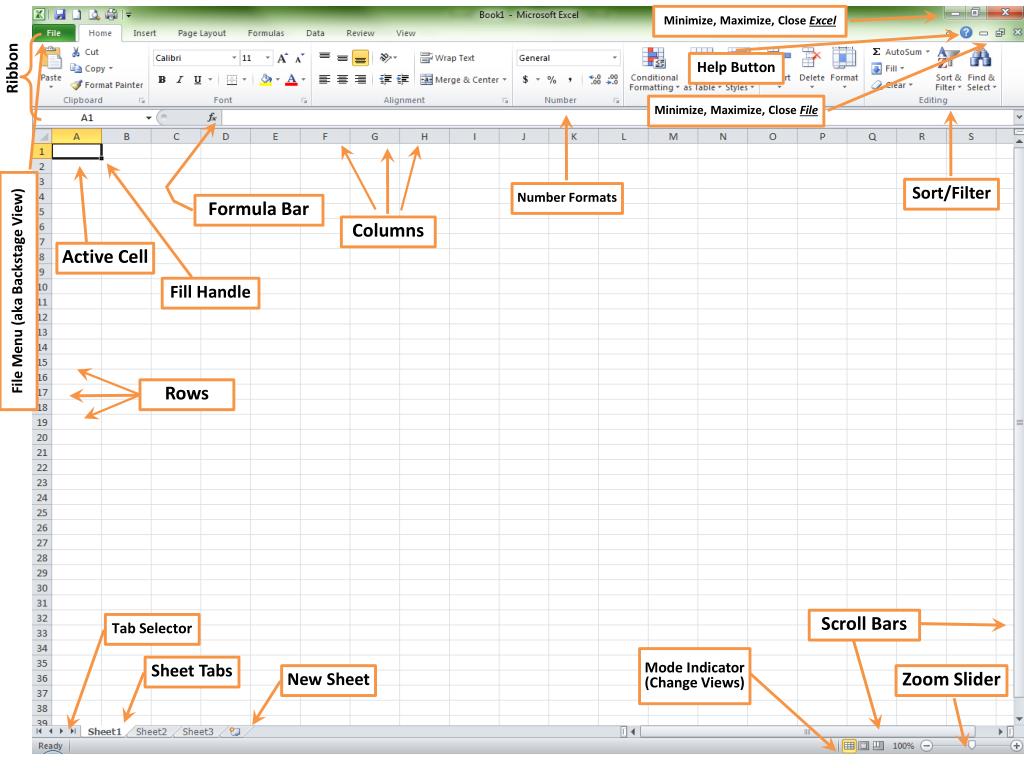The height and width of the screenshot is (768, 1024).
Task: Click the Fill button in Editing group
Action: click(888, 69)
